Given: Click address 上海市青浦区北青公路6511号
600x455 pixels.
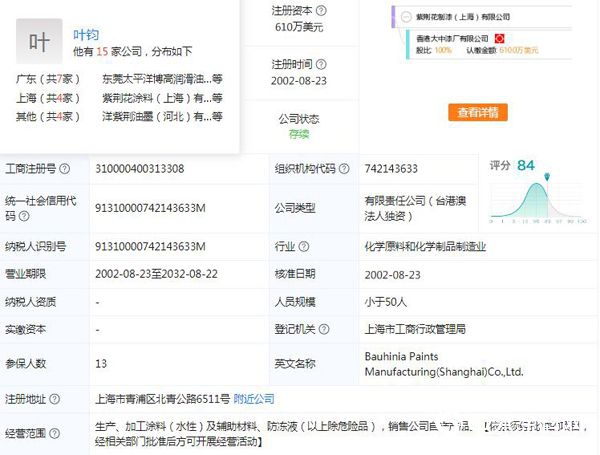Looking at the screenshot, I should point(163,399).
